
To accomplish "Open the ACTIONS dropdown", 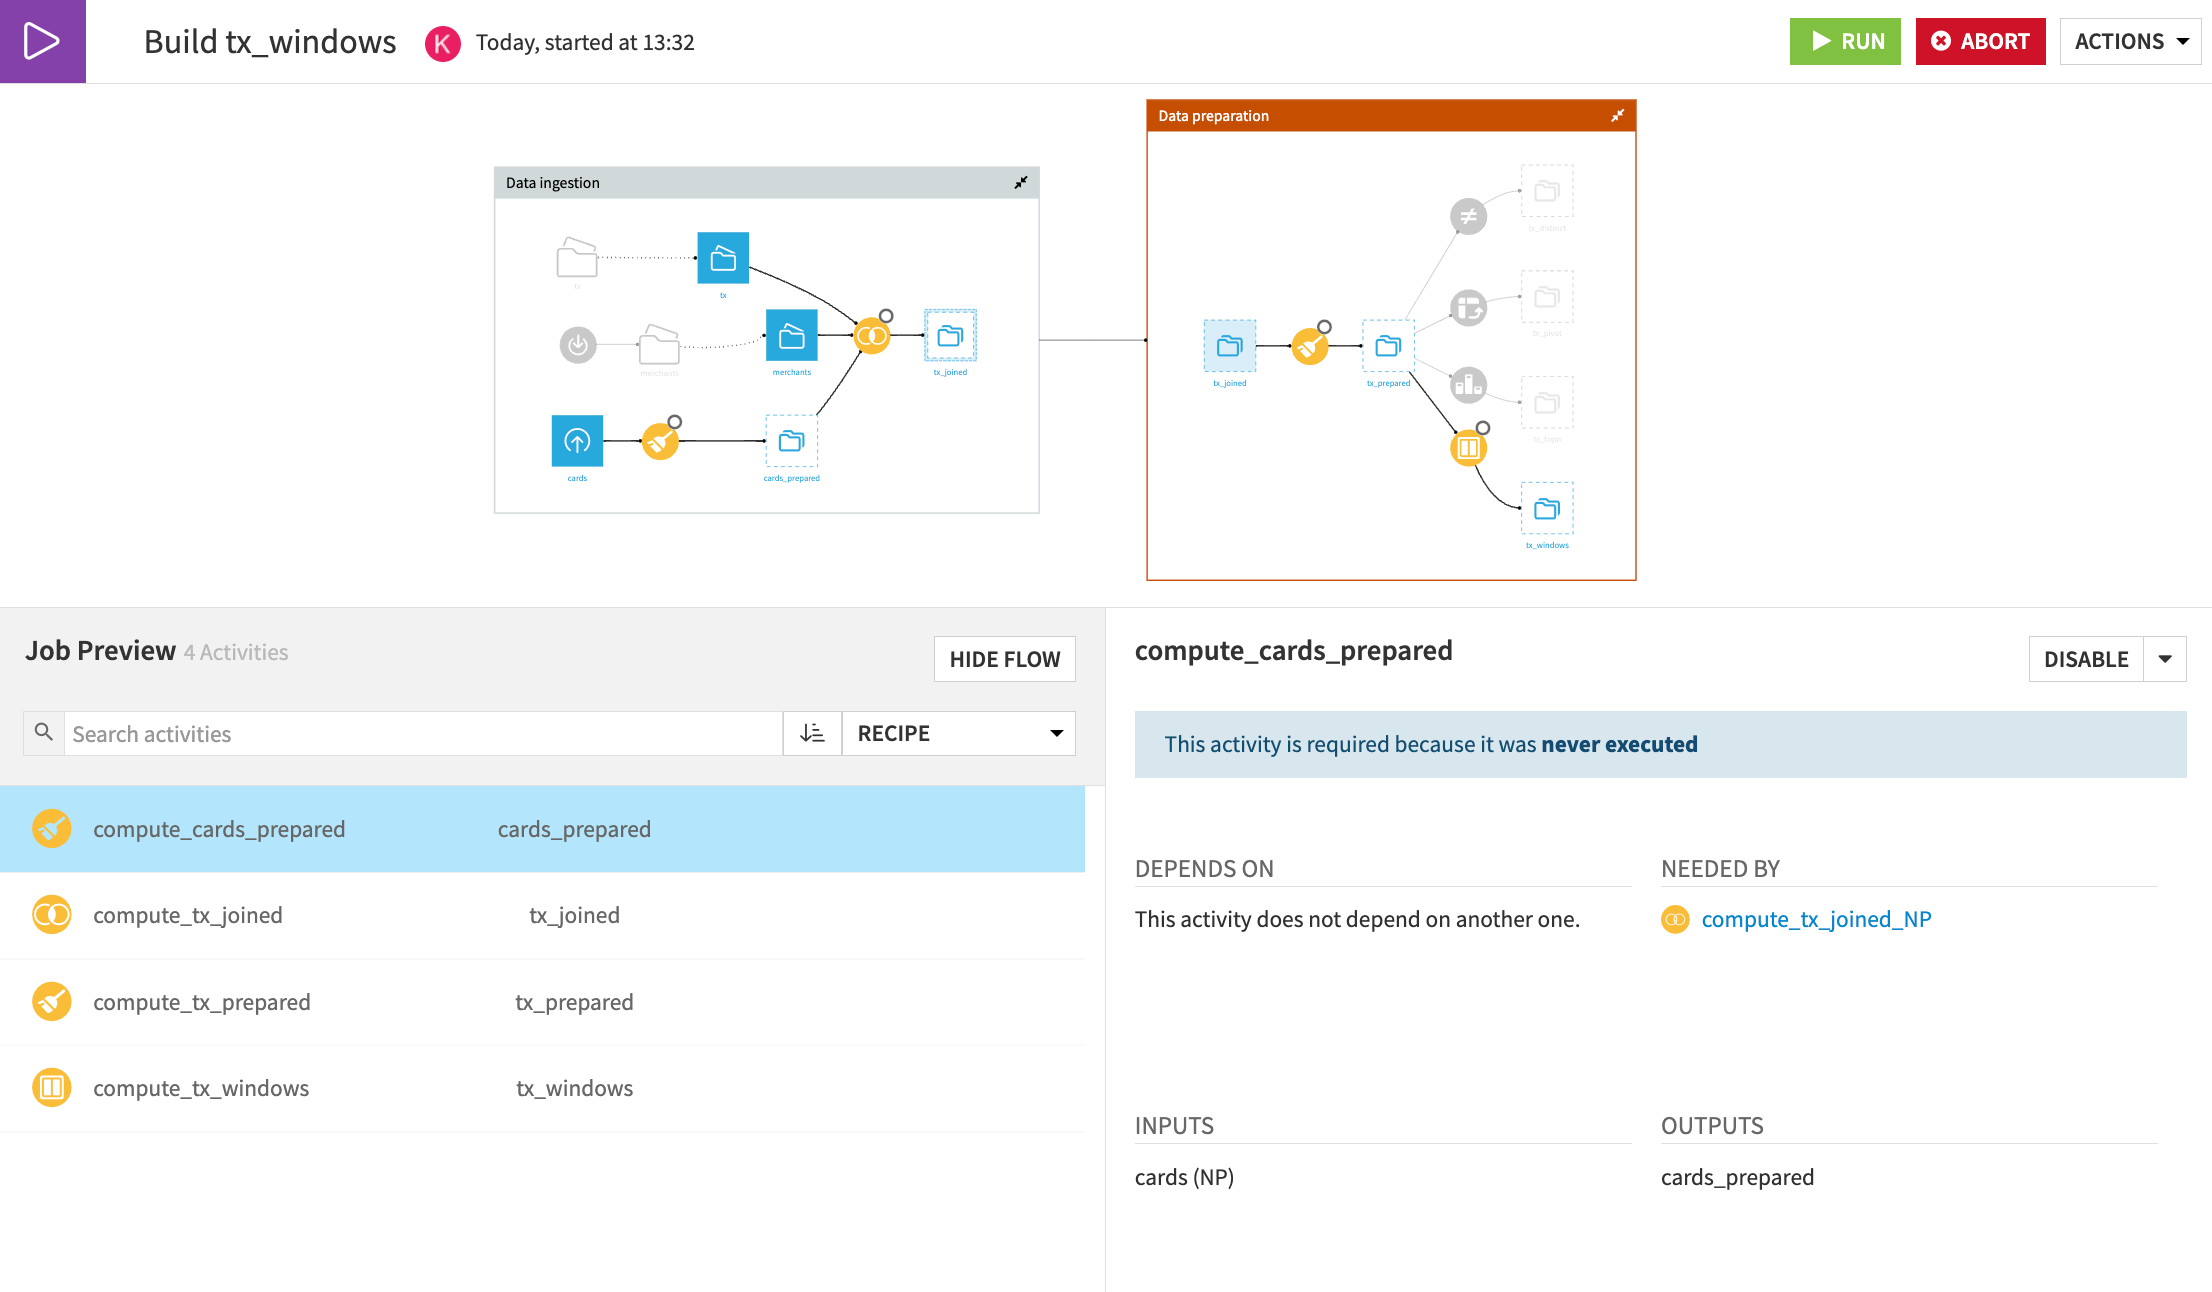I will [2129, 41].
